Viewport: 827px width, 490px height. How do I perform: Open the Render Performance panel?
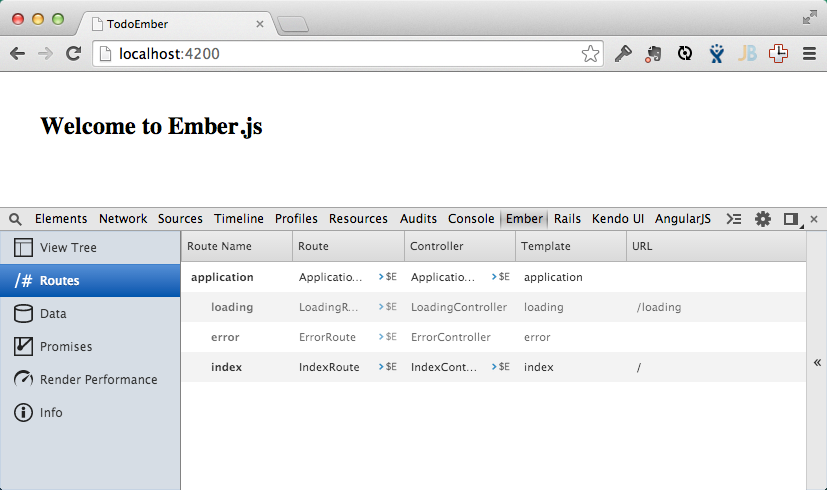90,379
